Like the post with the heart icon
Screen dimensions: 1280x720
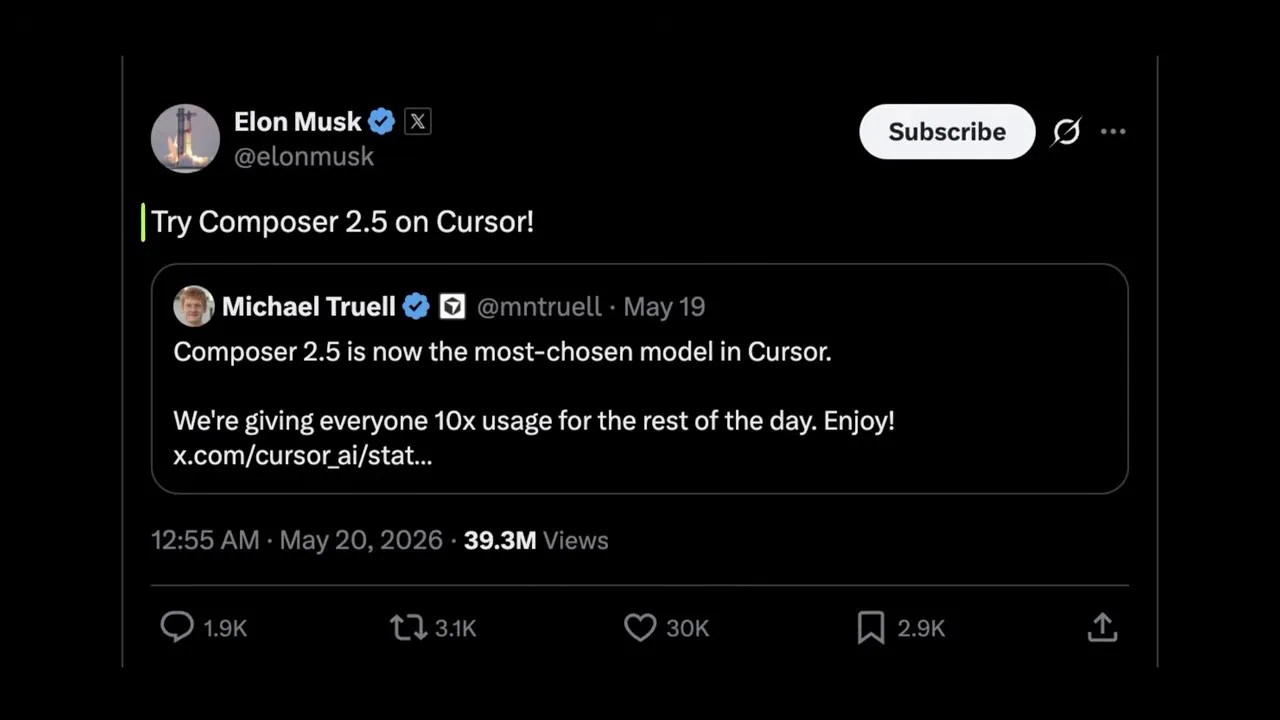[640, 627]
